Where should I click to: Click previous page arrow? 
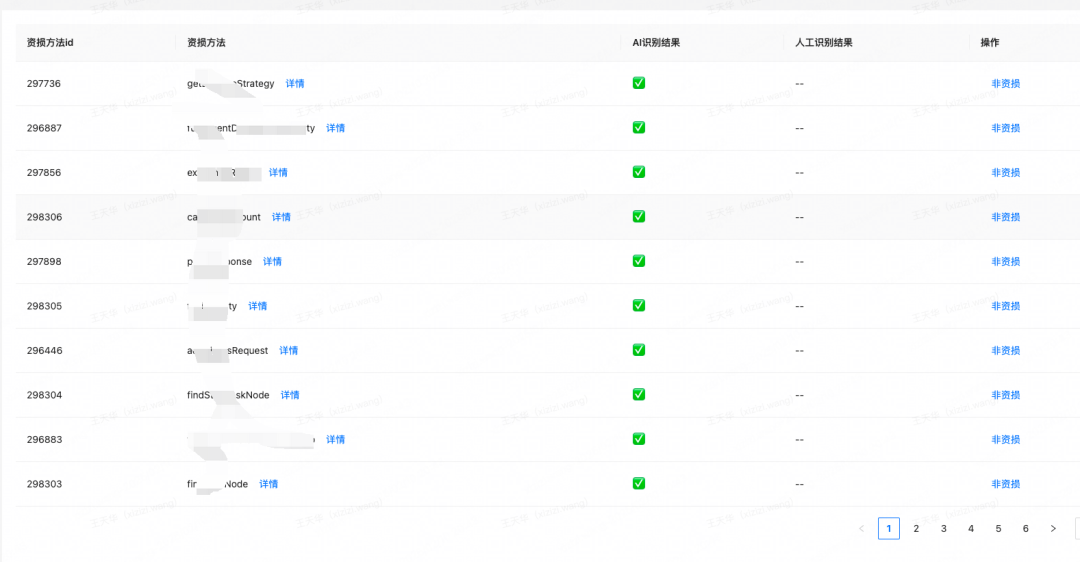(x=861, y=528)
